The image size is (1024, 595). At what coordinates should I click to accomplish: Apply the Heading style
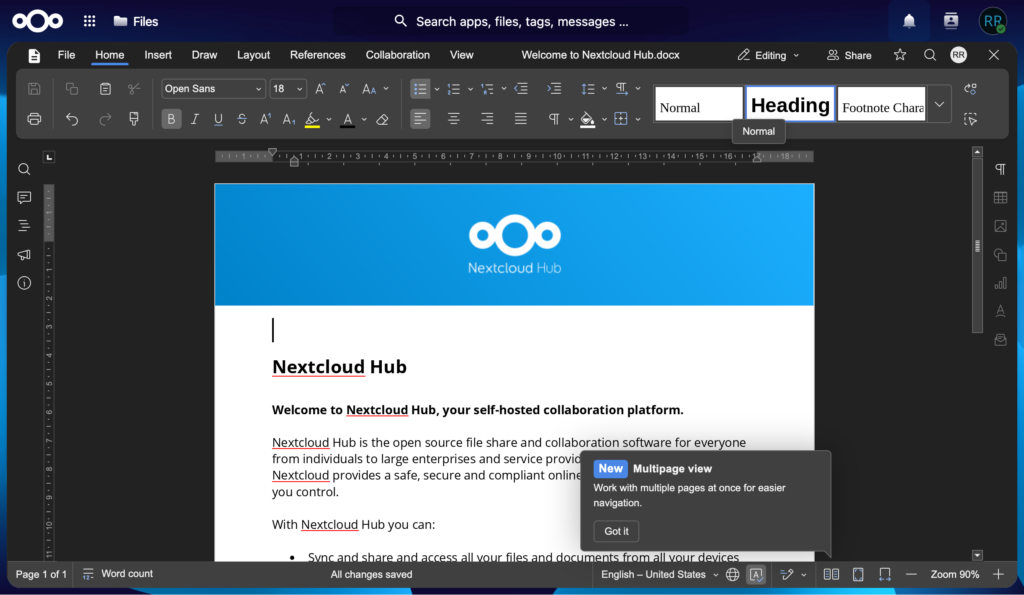tap(790, 105)
